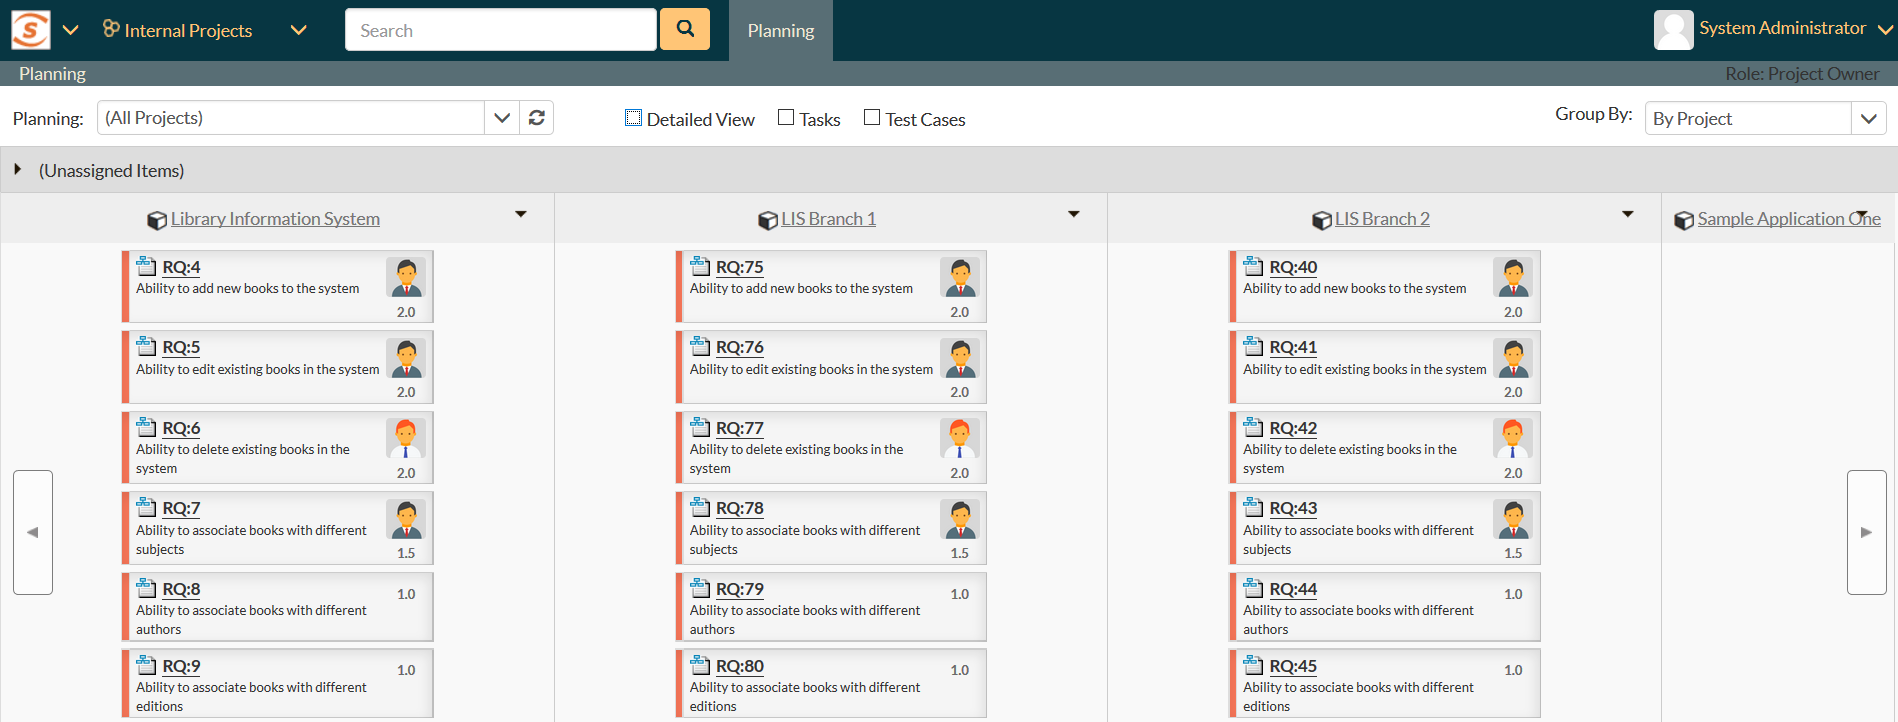Open the RQ:78 requirement link
The height and width of the screenshot is (722, 1898).
click(x=739, y=508)
